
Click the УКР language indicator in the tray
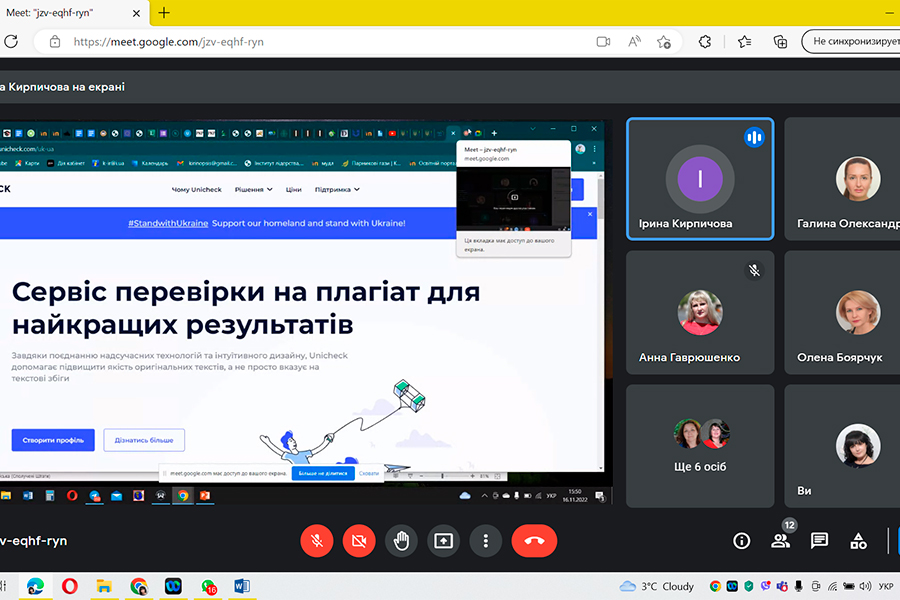pos(886,586)
